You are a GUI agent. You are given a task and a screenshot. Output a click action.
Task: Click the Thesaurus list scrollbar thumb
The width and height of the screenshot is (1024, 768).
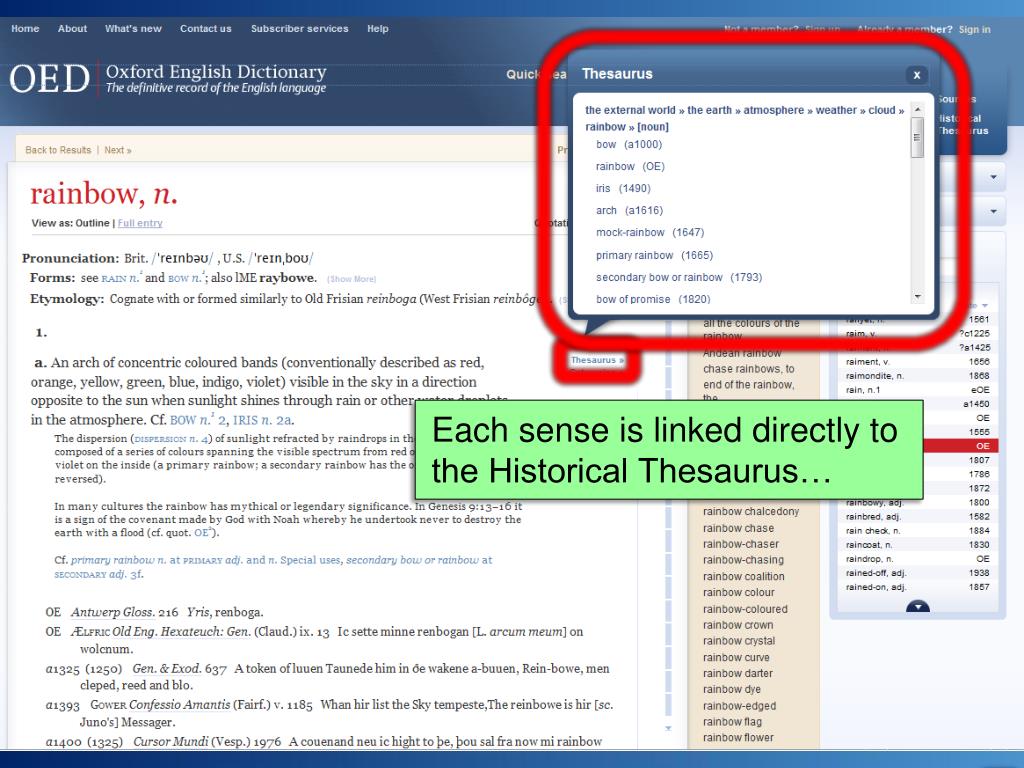918,137
